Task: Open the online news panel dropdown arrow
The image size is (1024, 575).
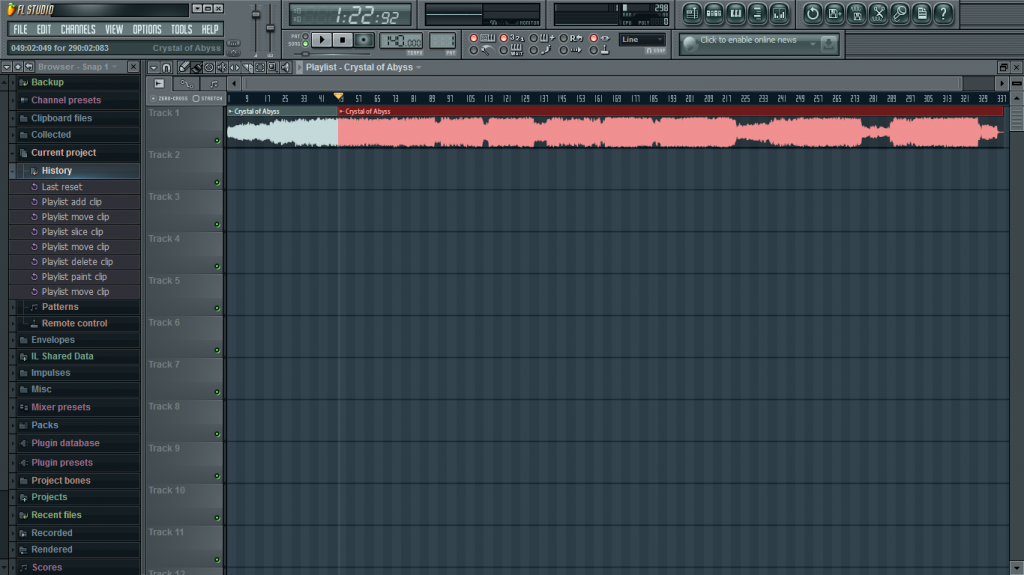Action: [x=813, y=44]
